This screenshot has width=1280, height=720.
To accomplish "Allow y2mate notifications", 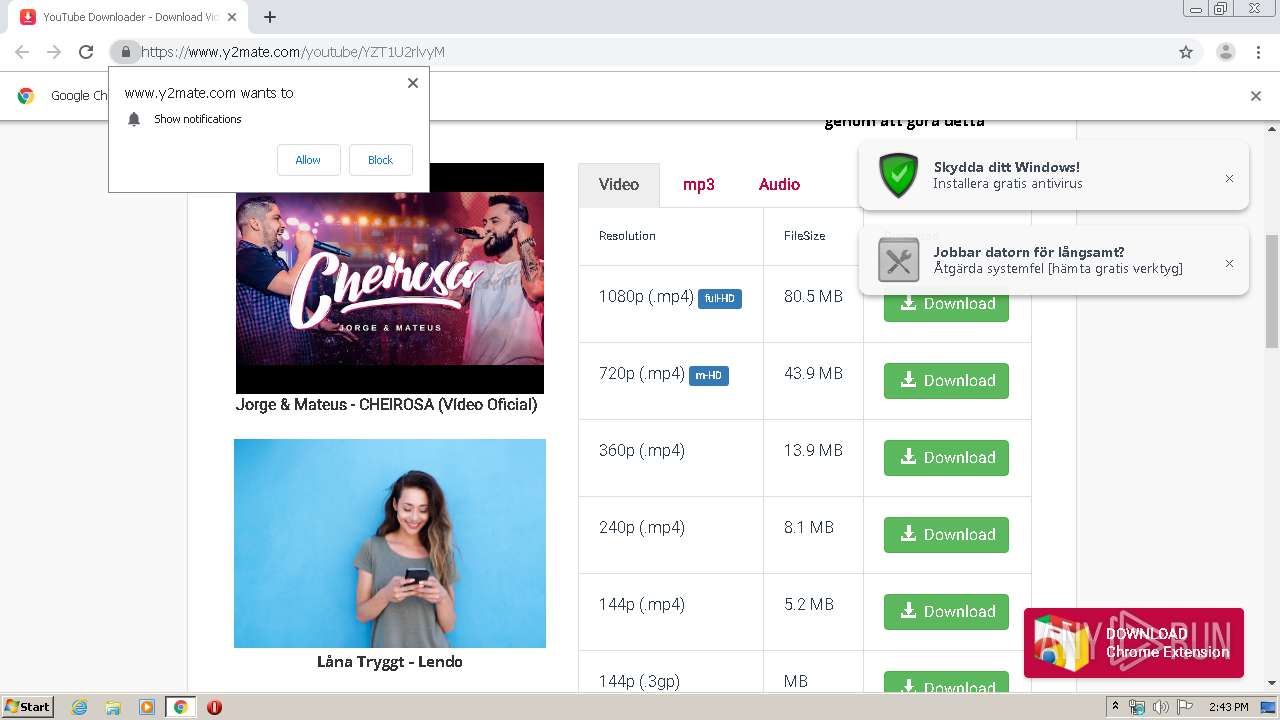I will pyautogui.click(x=308, y=160).
